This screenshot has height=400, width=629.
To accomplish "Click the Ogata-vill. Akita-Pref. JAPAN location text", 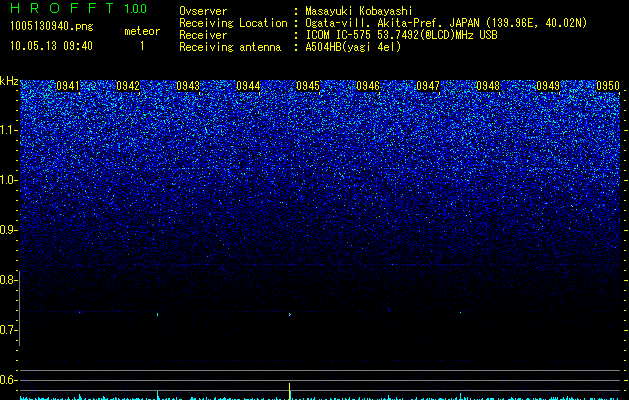I will (x=446, y=23).
